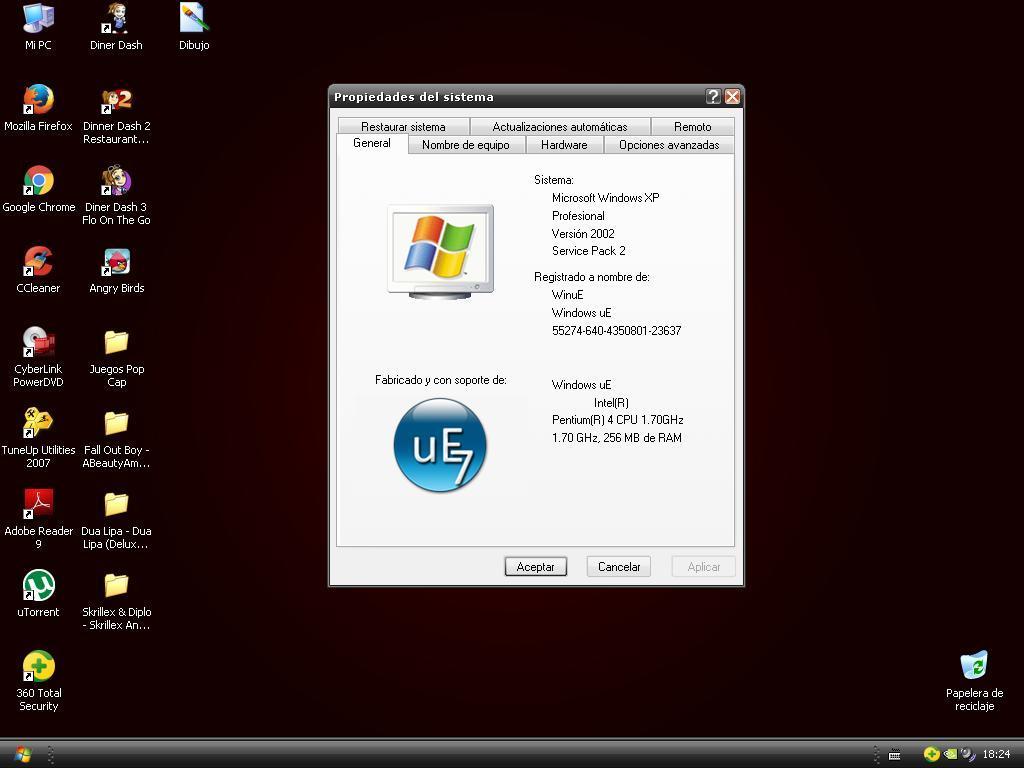Click the Cancelar button

(619, 567)
